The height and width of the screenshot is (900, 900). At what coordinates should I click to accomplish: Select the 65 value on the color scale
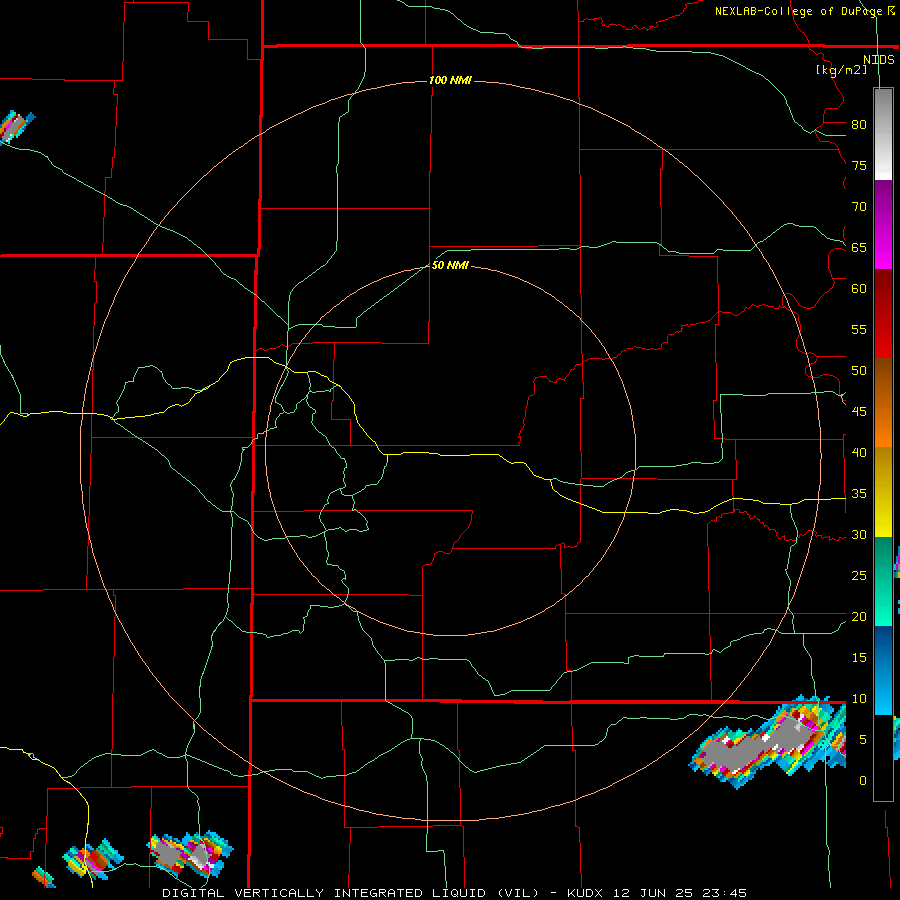[x=859, y=248]
